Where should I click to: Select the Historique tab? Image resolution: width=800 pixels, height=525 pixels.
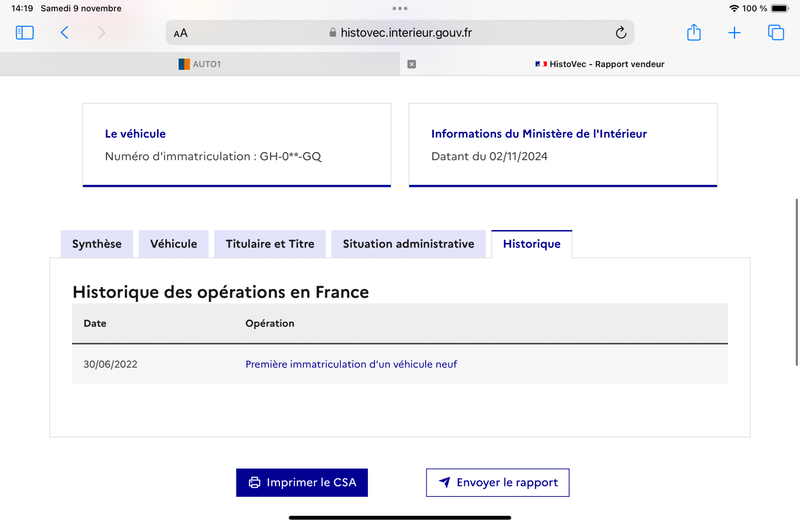[x=532, y=244]
